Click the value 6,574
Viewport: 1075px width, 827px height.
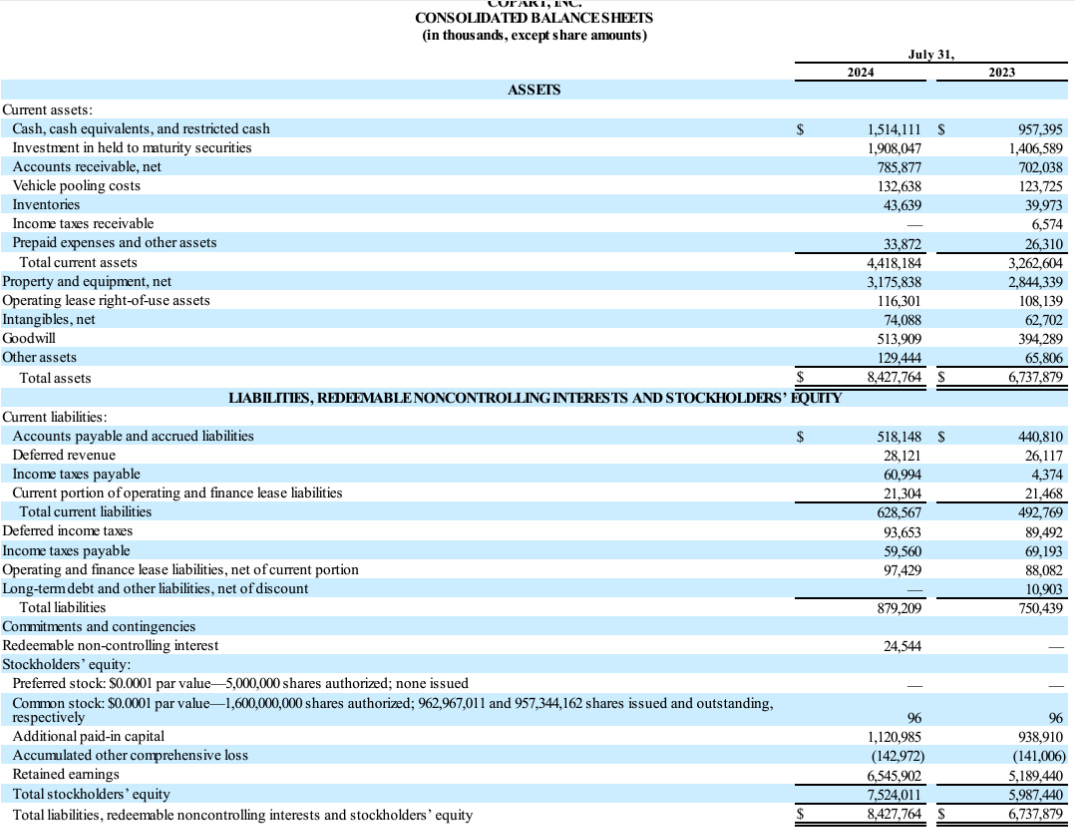coord(1047,225)
